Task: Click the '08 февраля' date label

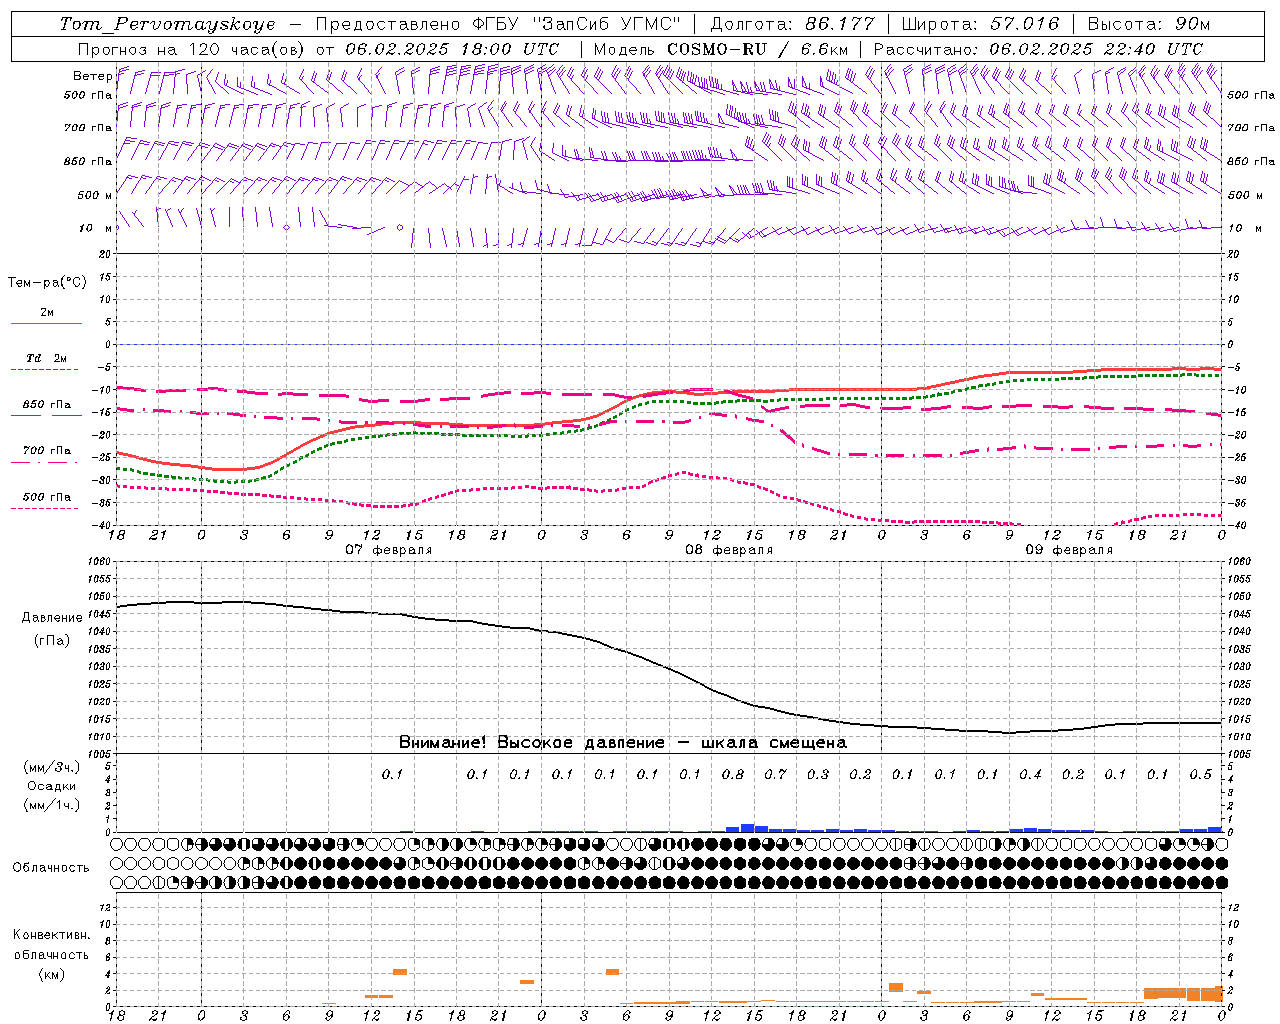Action: [x=729, y=550]
